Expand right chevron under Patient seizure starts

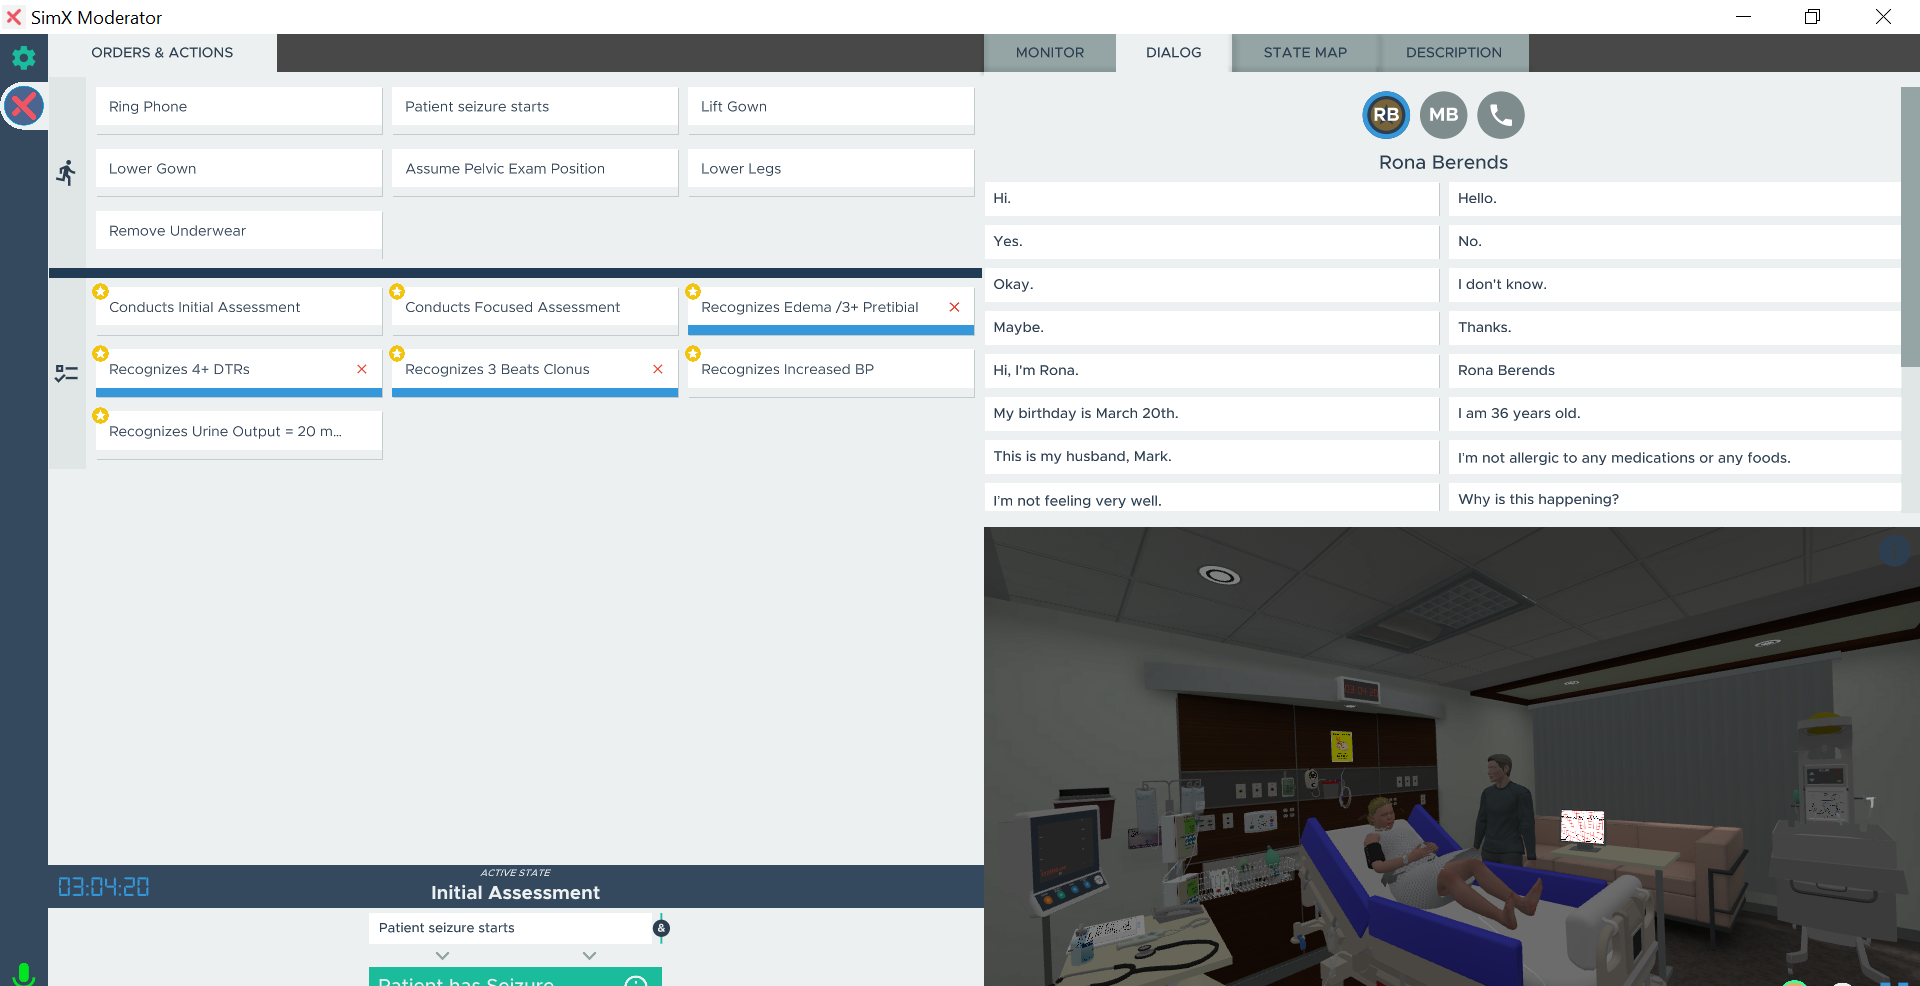coord(589,956)
